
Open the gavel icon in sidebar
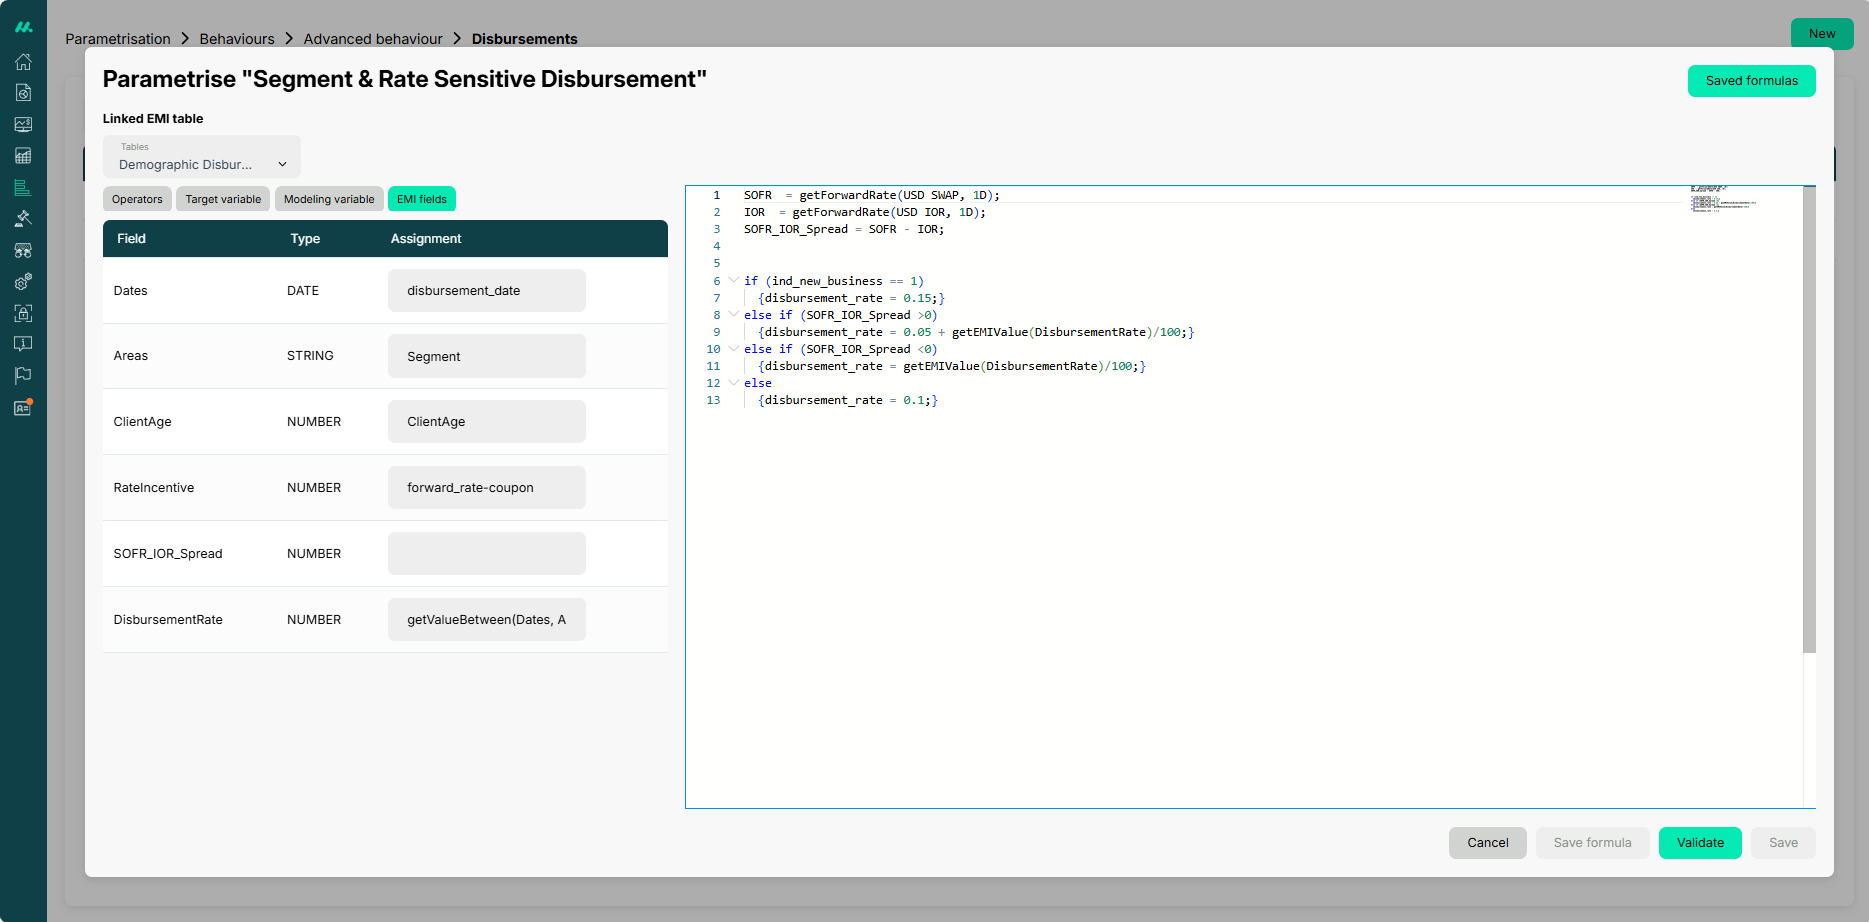[x=23, y=219]
